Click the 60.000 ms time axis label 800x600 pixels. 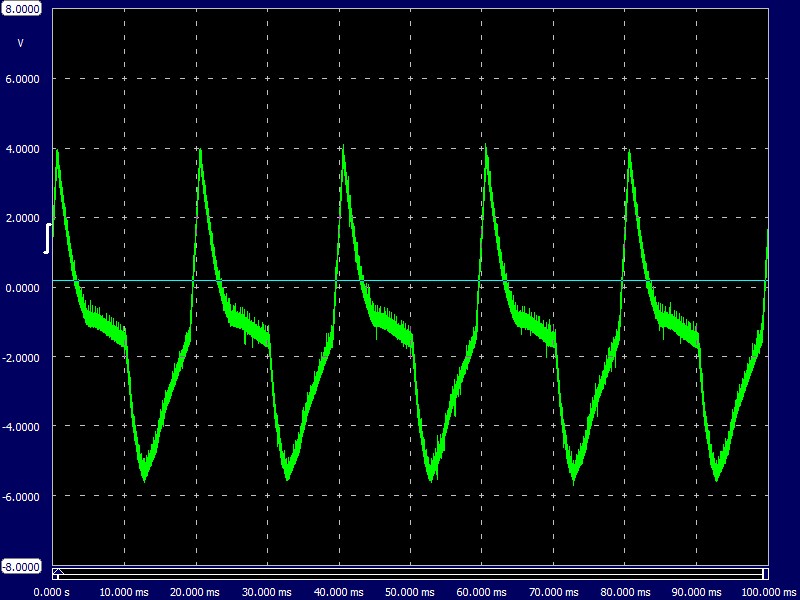click(x=482, y=592)
